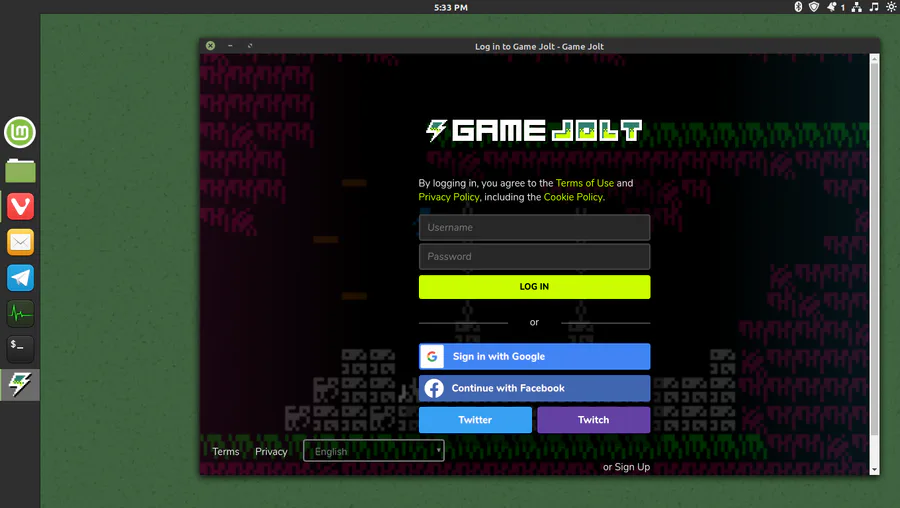
Task: Log in using Twitter button
Action: click(475, 420)
